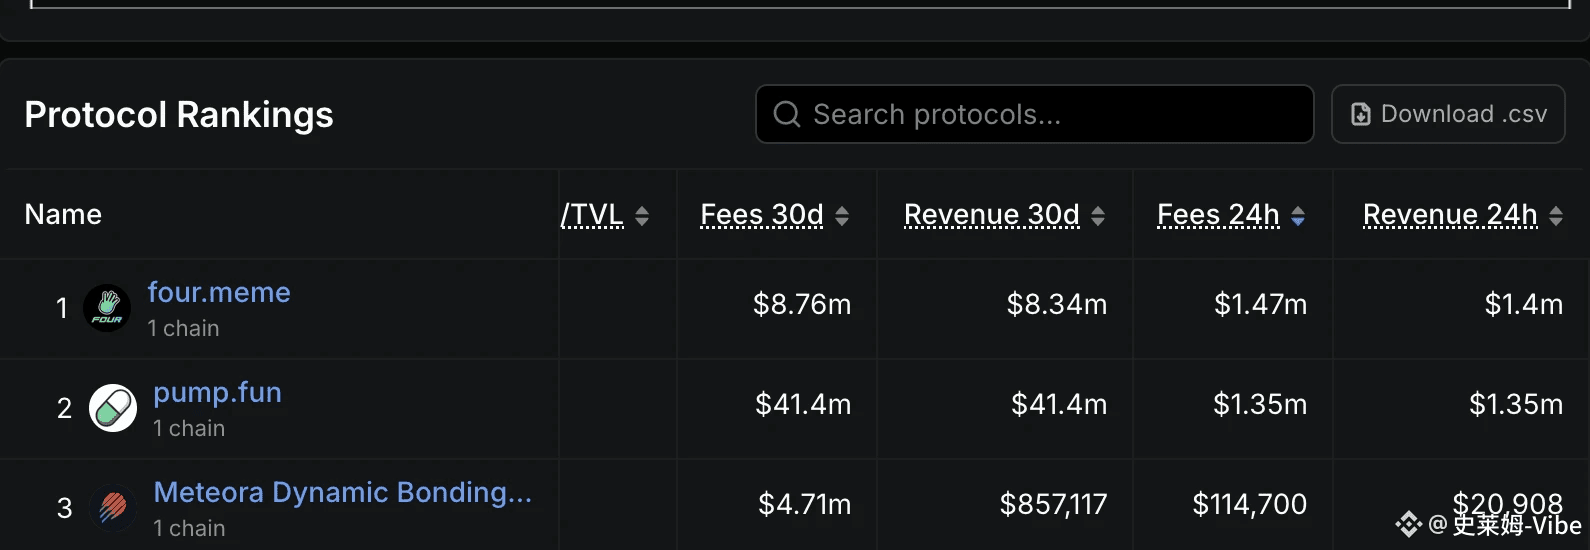
Task: Open the Meteora Dynamic Bonding protocol link
Action: [342, 492]
